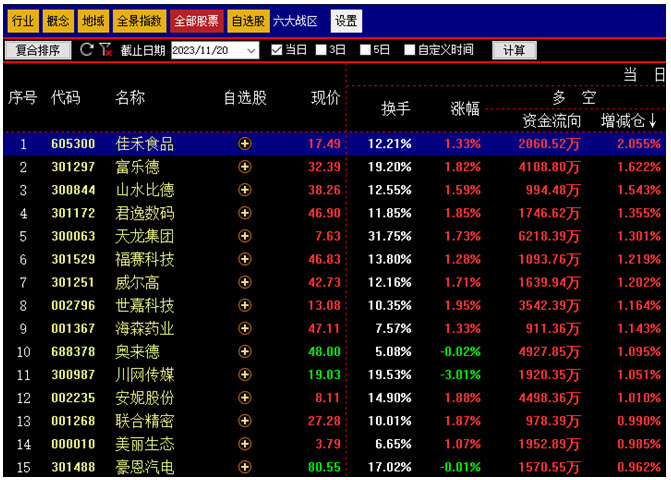Sort by the 名称 column header
671x480 pixels.
(130, 98)
